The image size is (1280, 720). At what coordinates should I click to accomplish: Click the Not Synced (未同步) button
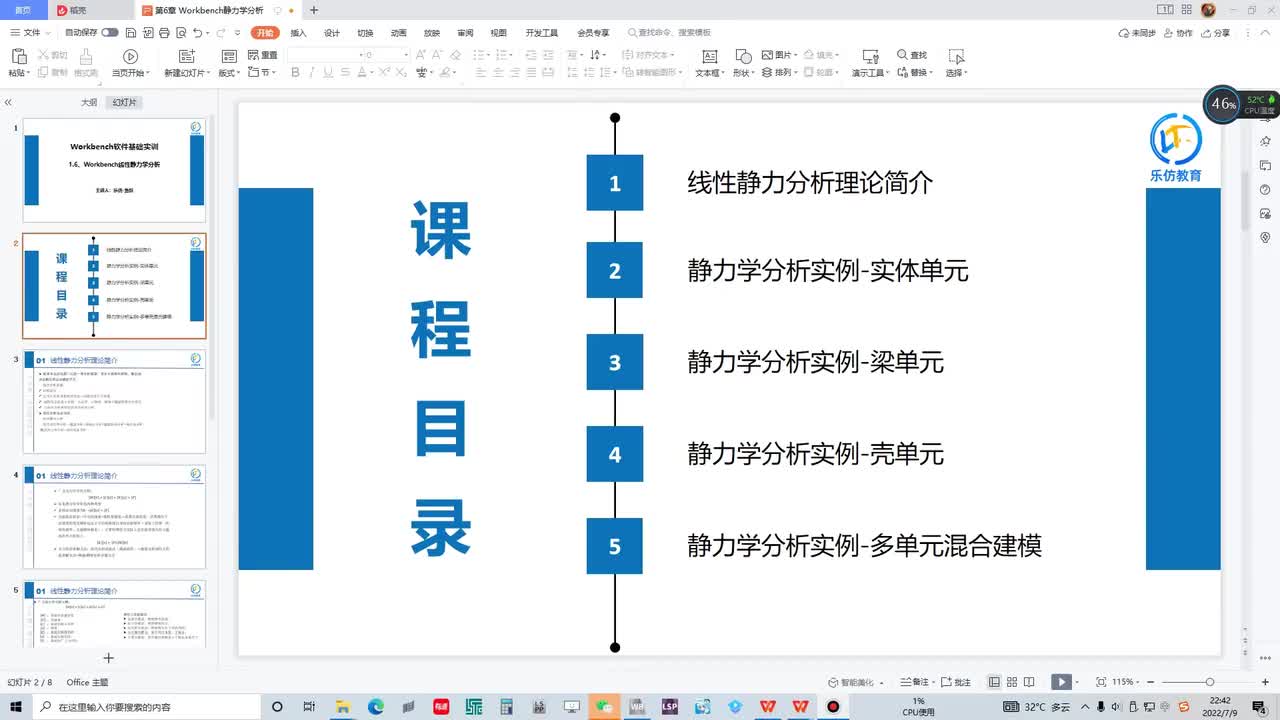click(x=1137, y=33)
